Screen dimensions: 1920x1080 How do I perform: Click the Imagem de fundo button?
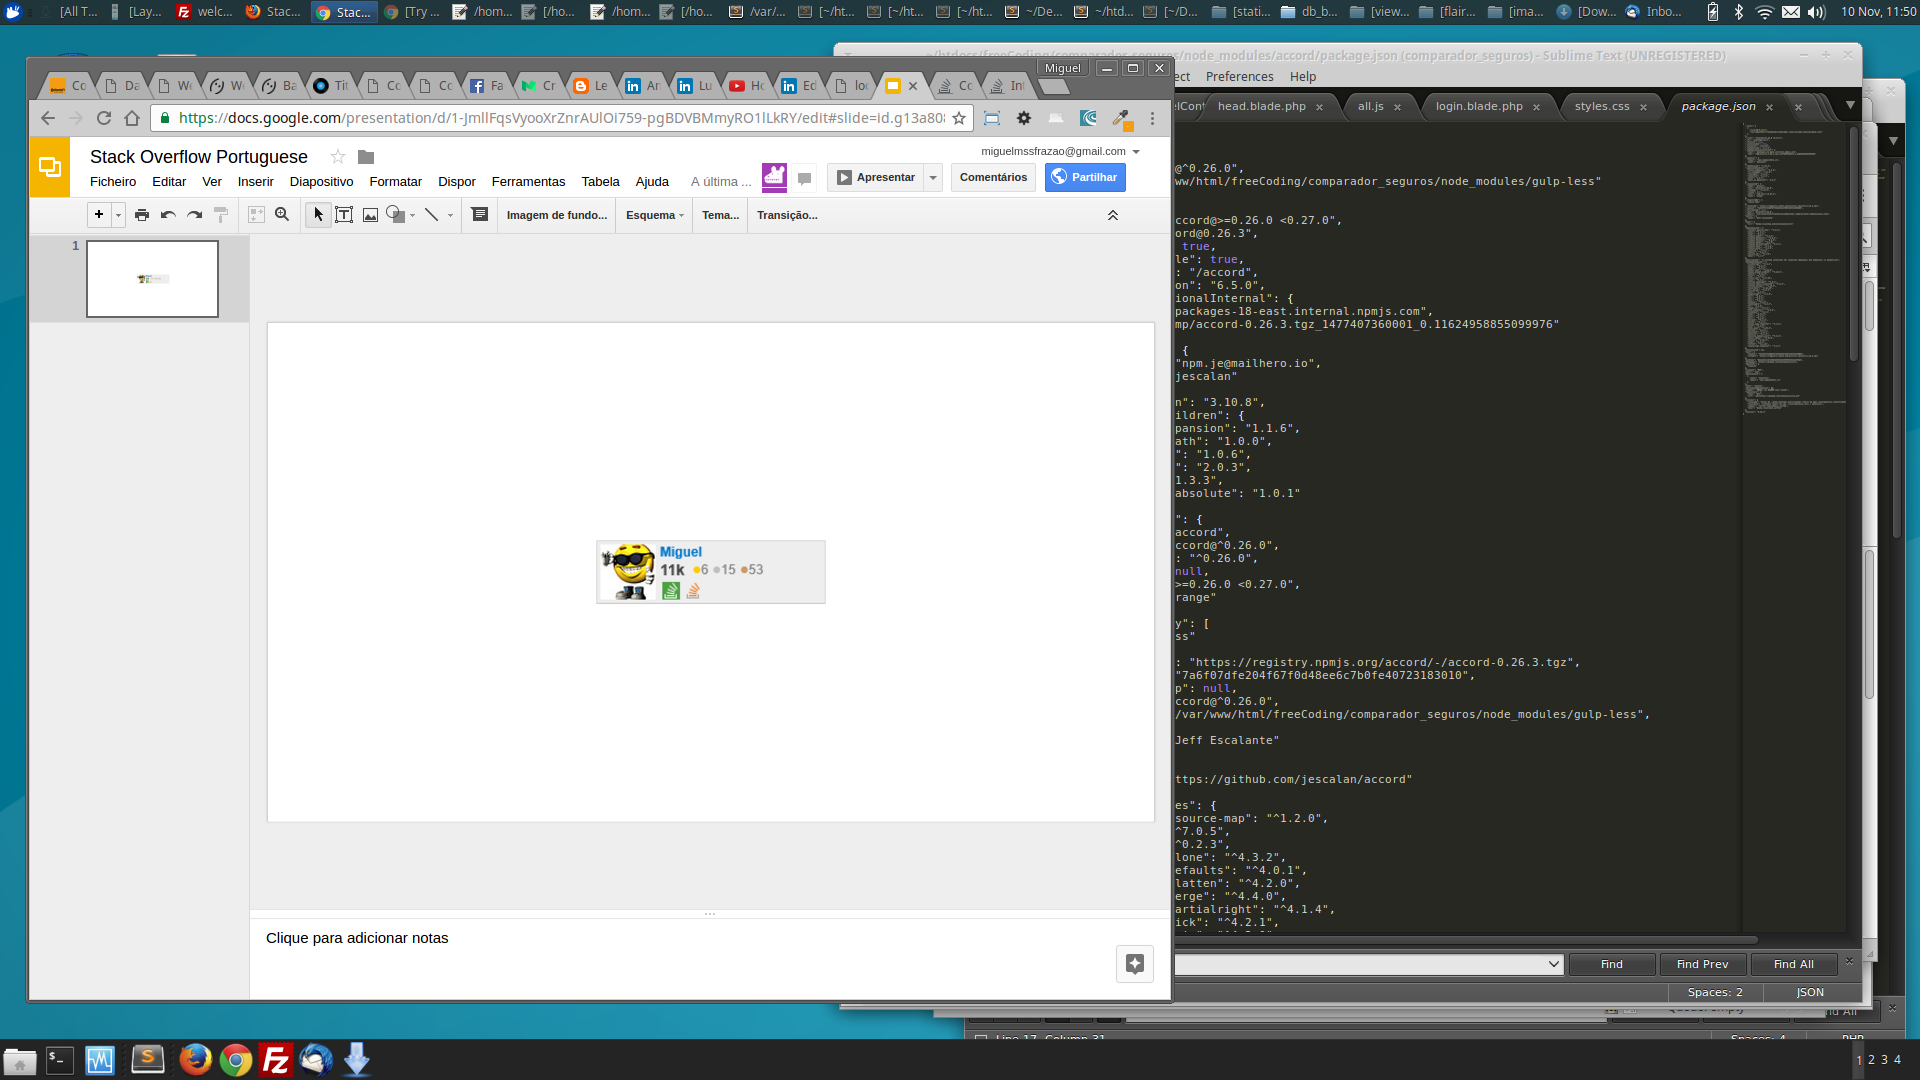[x=557, y=215]
